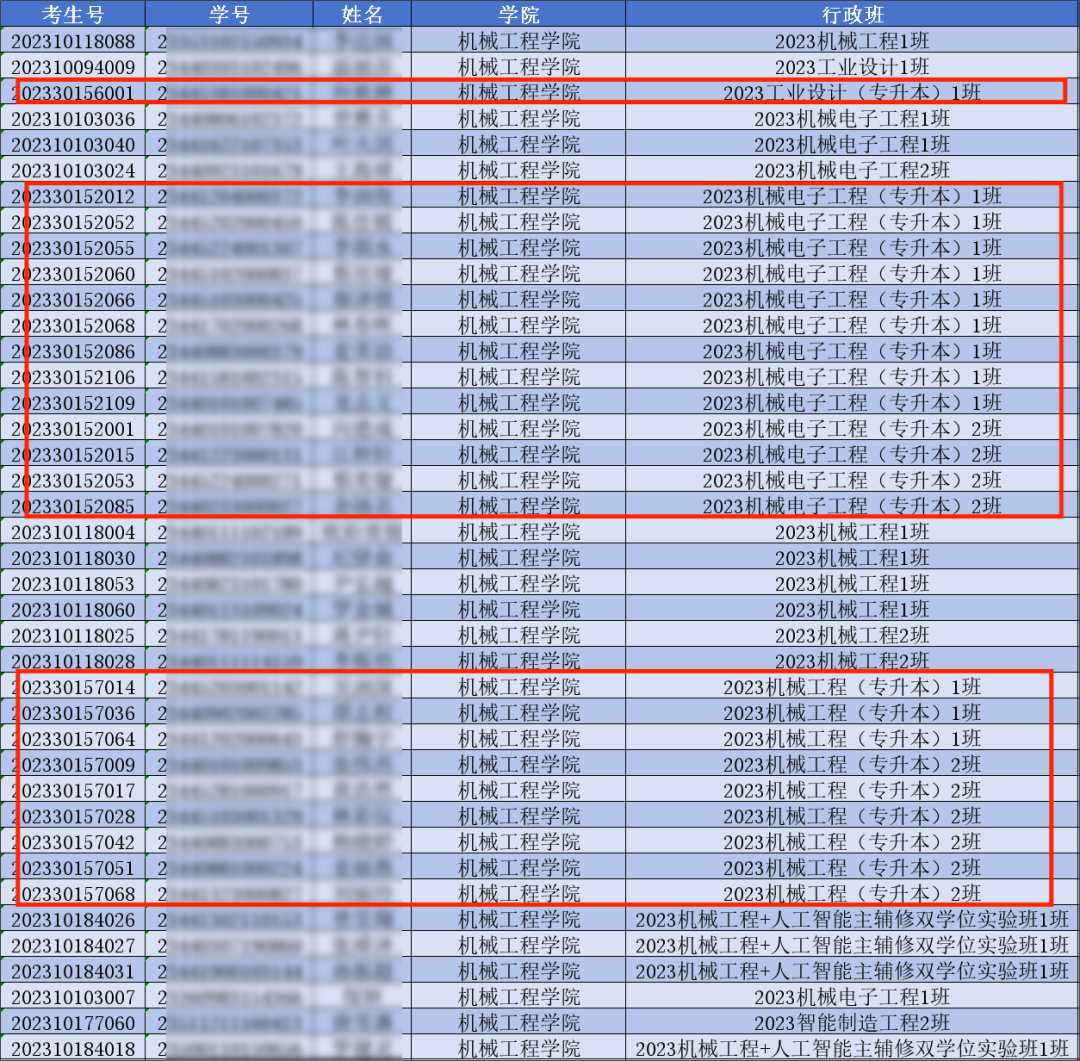The image size is (1080, 1061).
Task: Click 行政班 cell in row 202330152001
Action: (853, 429)
